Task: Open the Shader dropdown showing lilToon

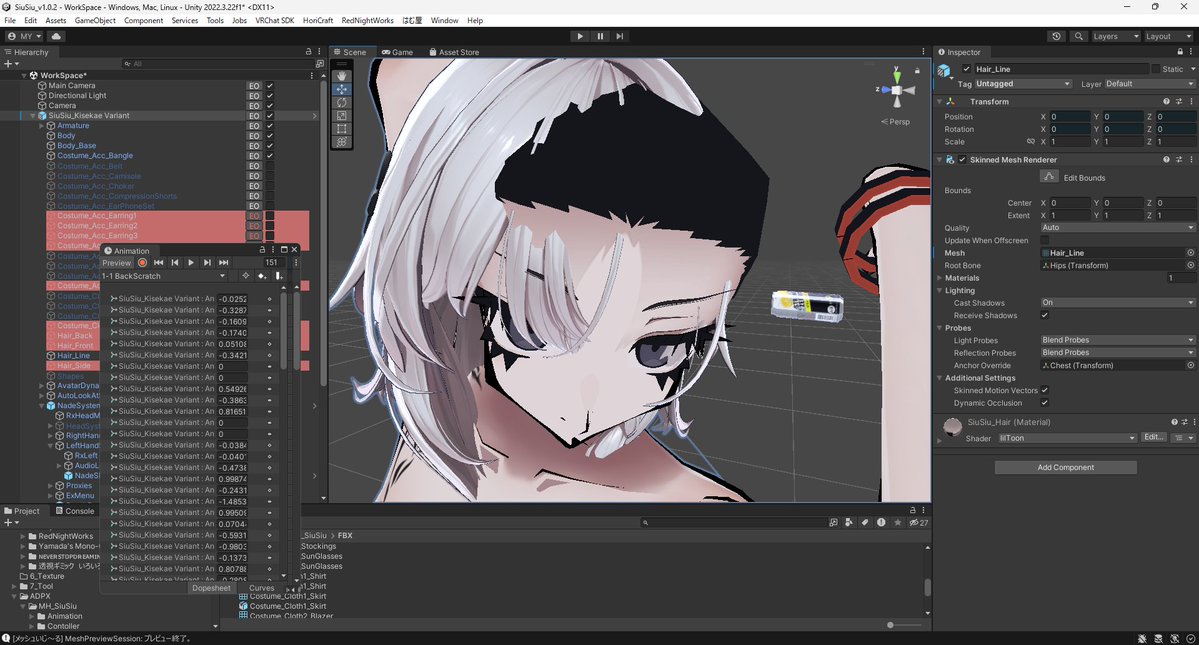Action: tap(1067, 438)
